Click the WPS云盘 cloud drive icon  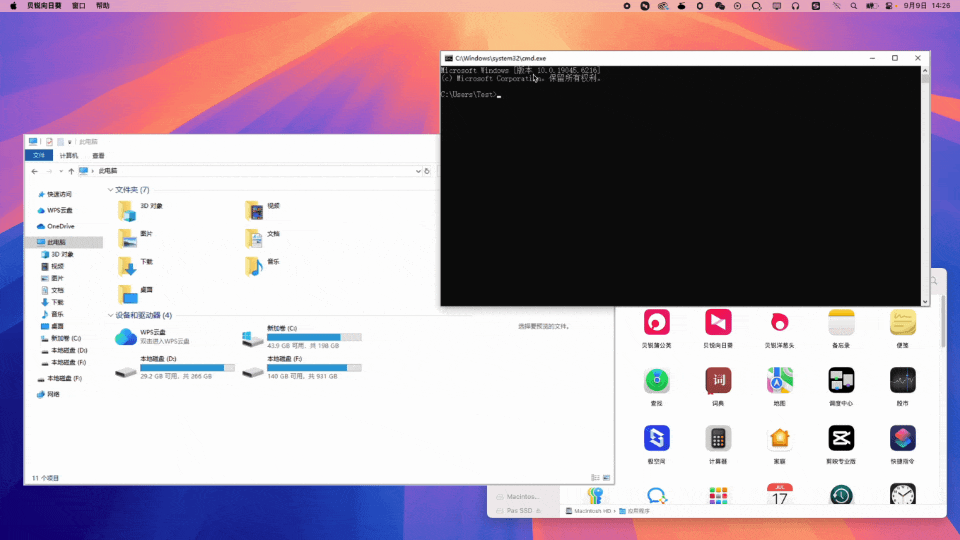pyautogui.click(x=126, y=337)
